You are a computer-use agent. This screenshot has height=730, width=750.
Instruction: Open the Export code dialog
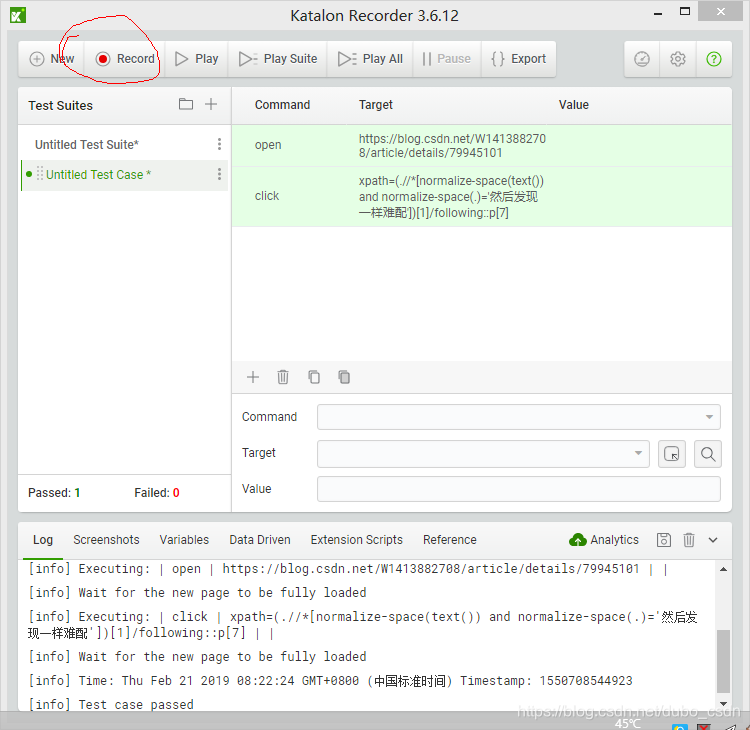point(518,59)
